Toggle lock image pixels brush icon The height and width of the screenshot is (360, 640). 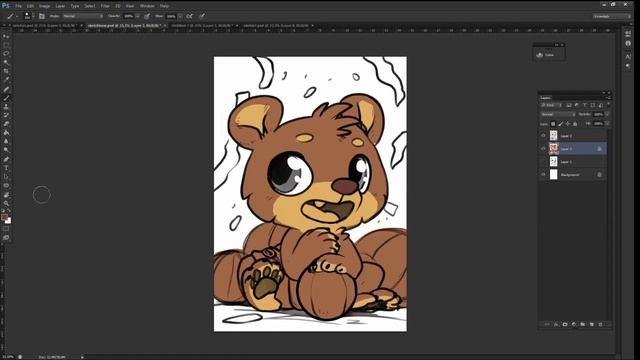(560, 124)
